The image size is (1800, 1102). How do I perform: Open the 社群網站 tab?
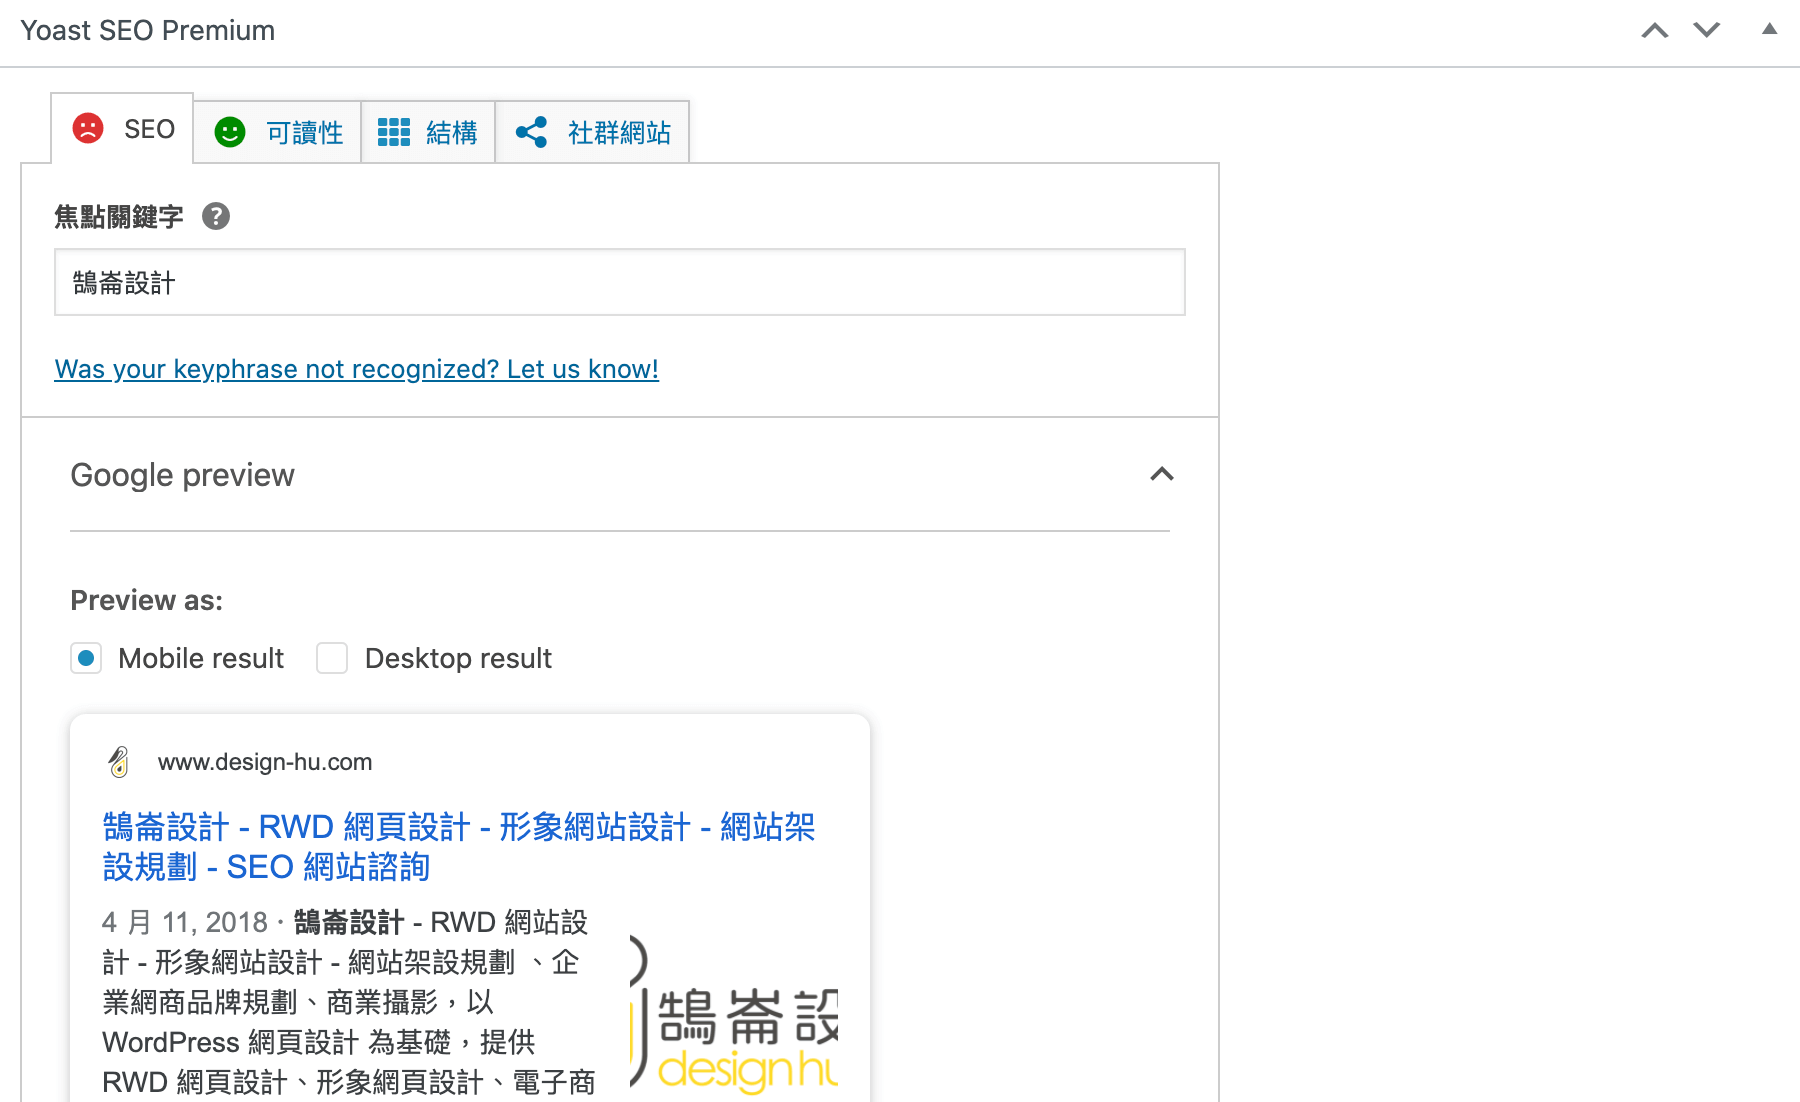point(592,132)
